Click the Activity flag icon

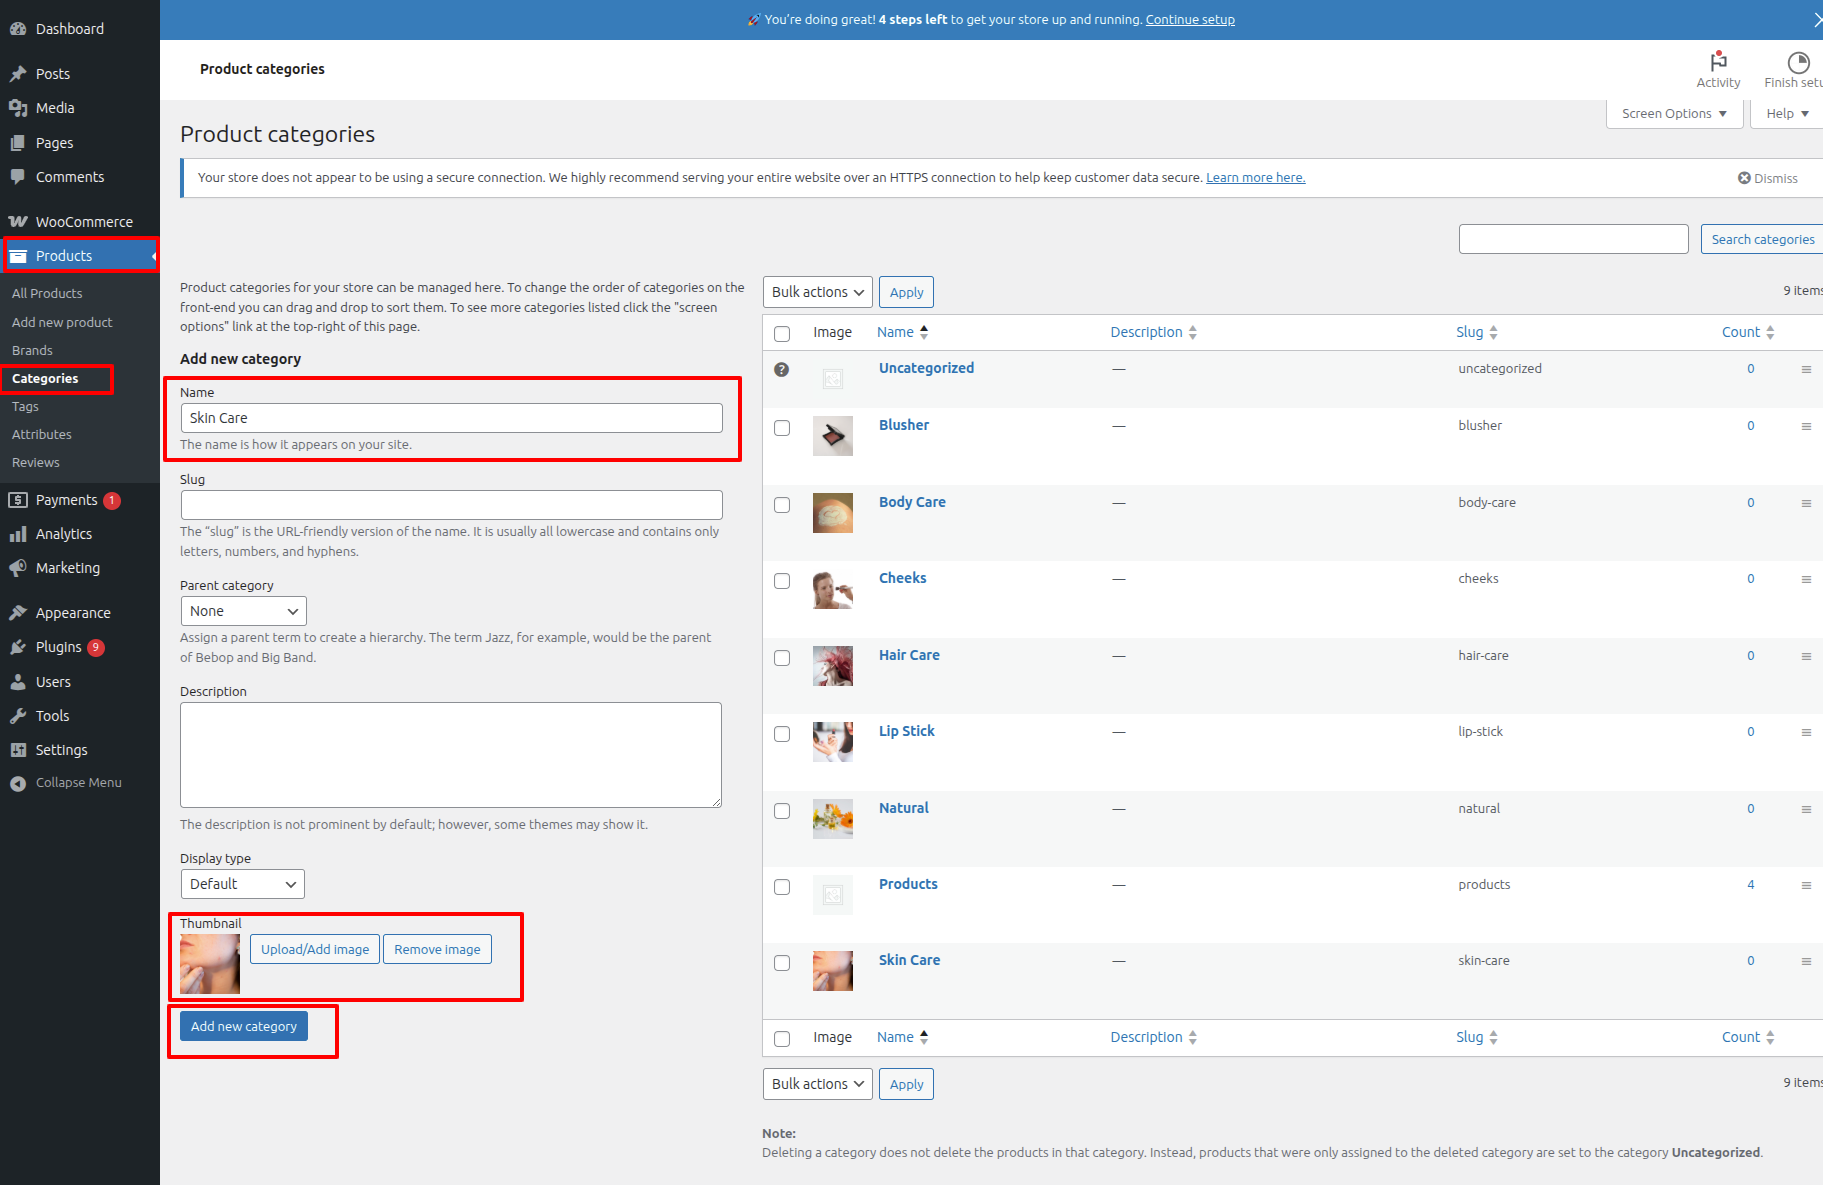pos(1718,62)
